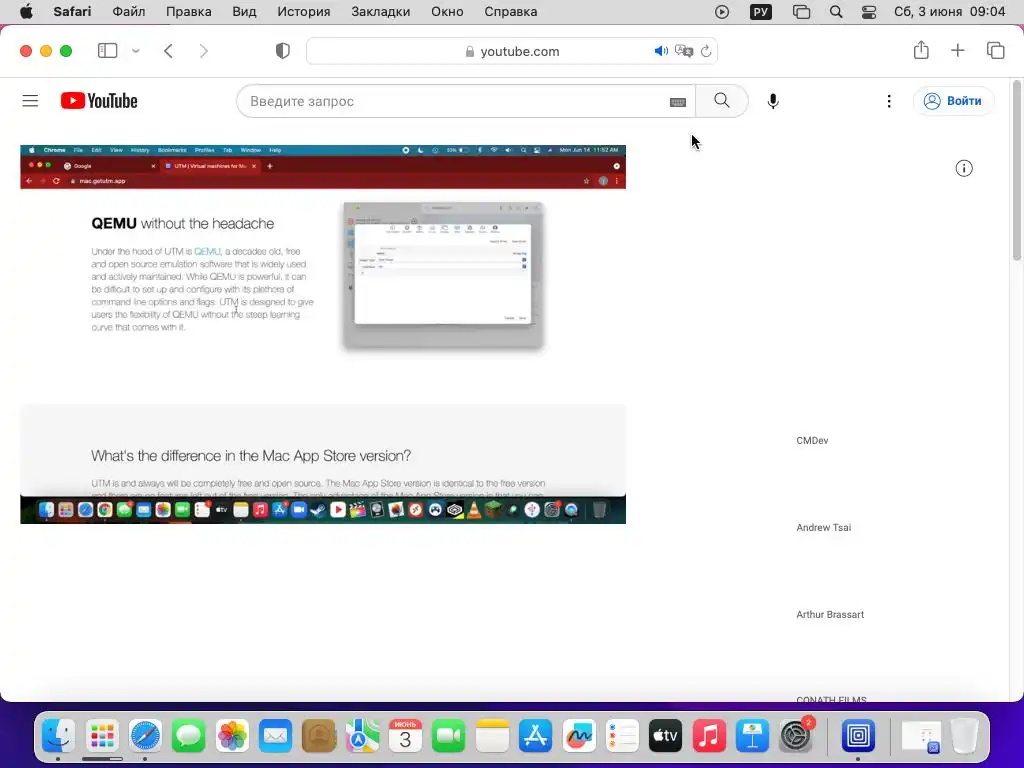Screen dimensions: 1024x768
Task: Open FaceTime from the Dock
Action: 449,736
